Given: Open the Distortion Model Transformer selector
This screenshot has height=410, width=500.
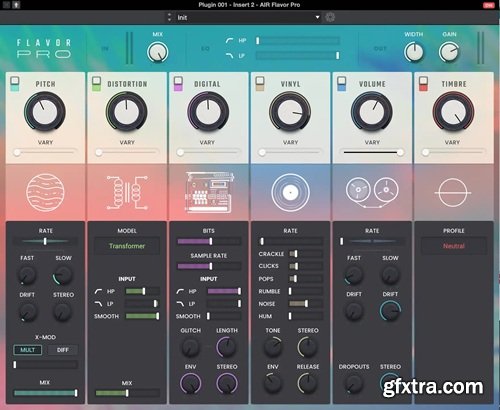Looking at the screenshot, I should coord(127,246).
